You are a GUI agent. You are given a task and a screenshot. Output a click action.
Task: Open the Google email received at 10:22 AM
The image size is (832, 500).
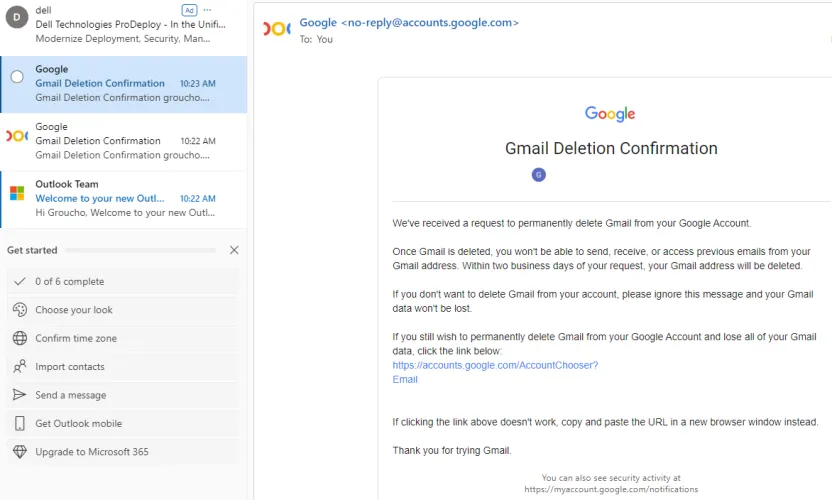120,141
